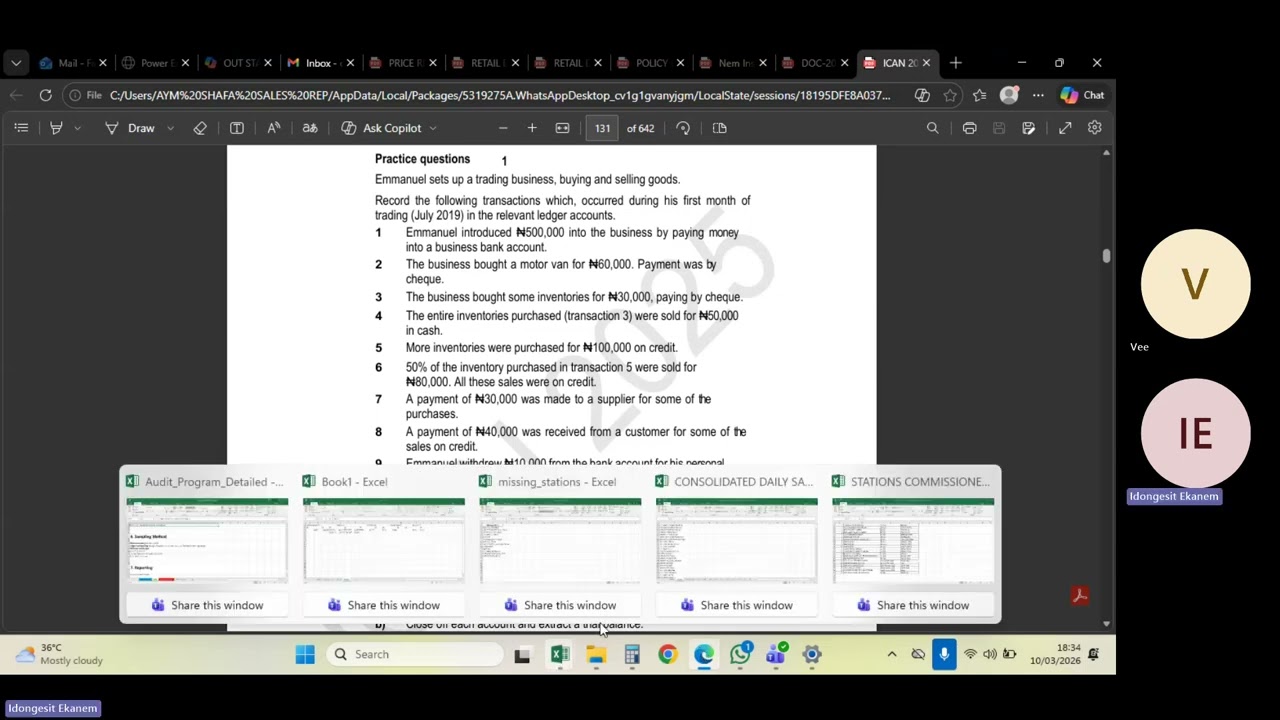Select the missing_stations Excel window preview
The width and height of the screenshot is (1280, 720).
click(560, 540)
